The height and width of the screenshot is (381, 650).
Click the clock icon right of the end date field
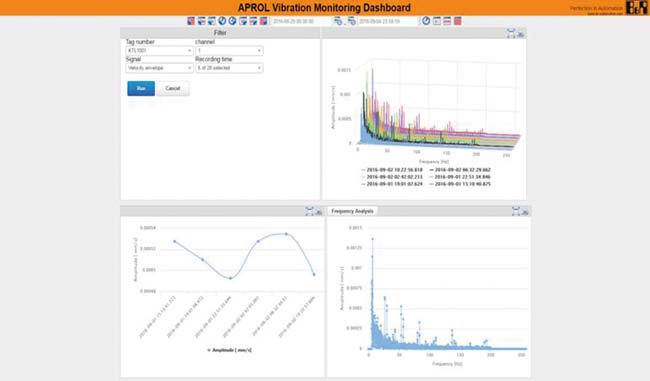pyautogui.click(x=426, y=21)
